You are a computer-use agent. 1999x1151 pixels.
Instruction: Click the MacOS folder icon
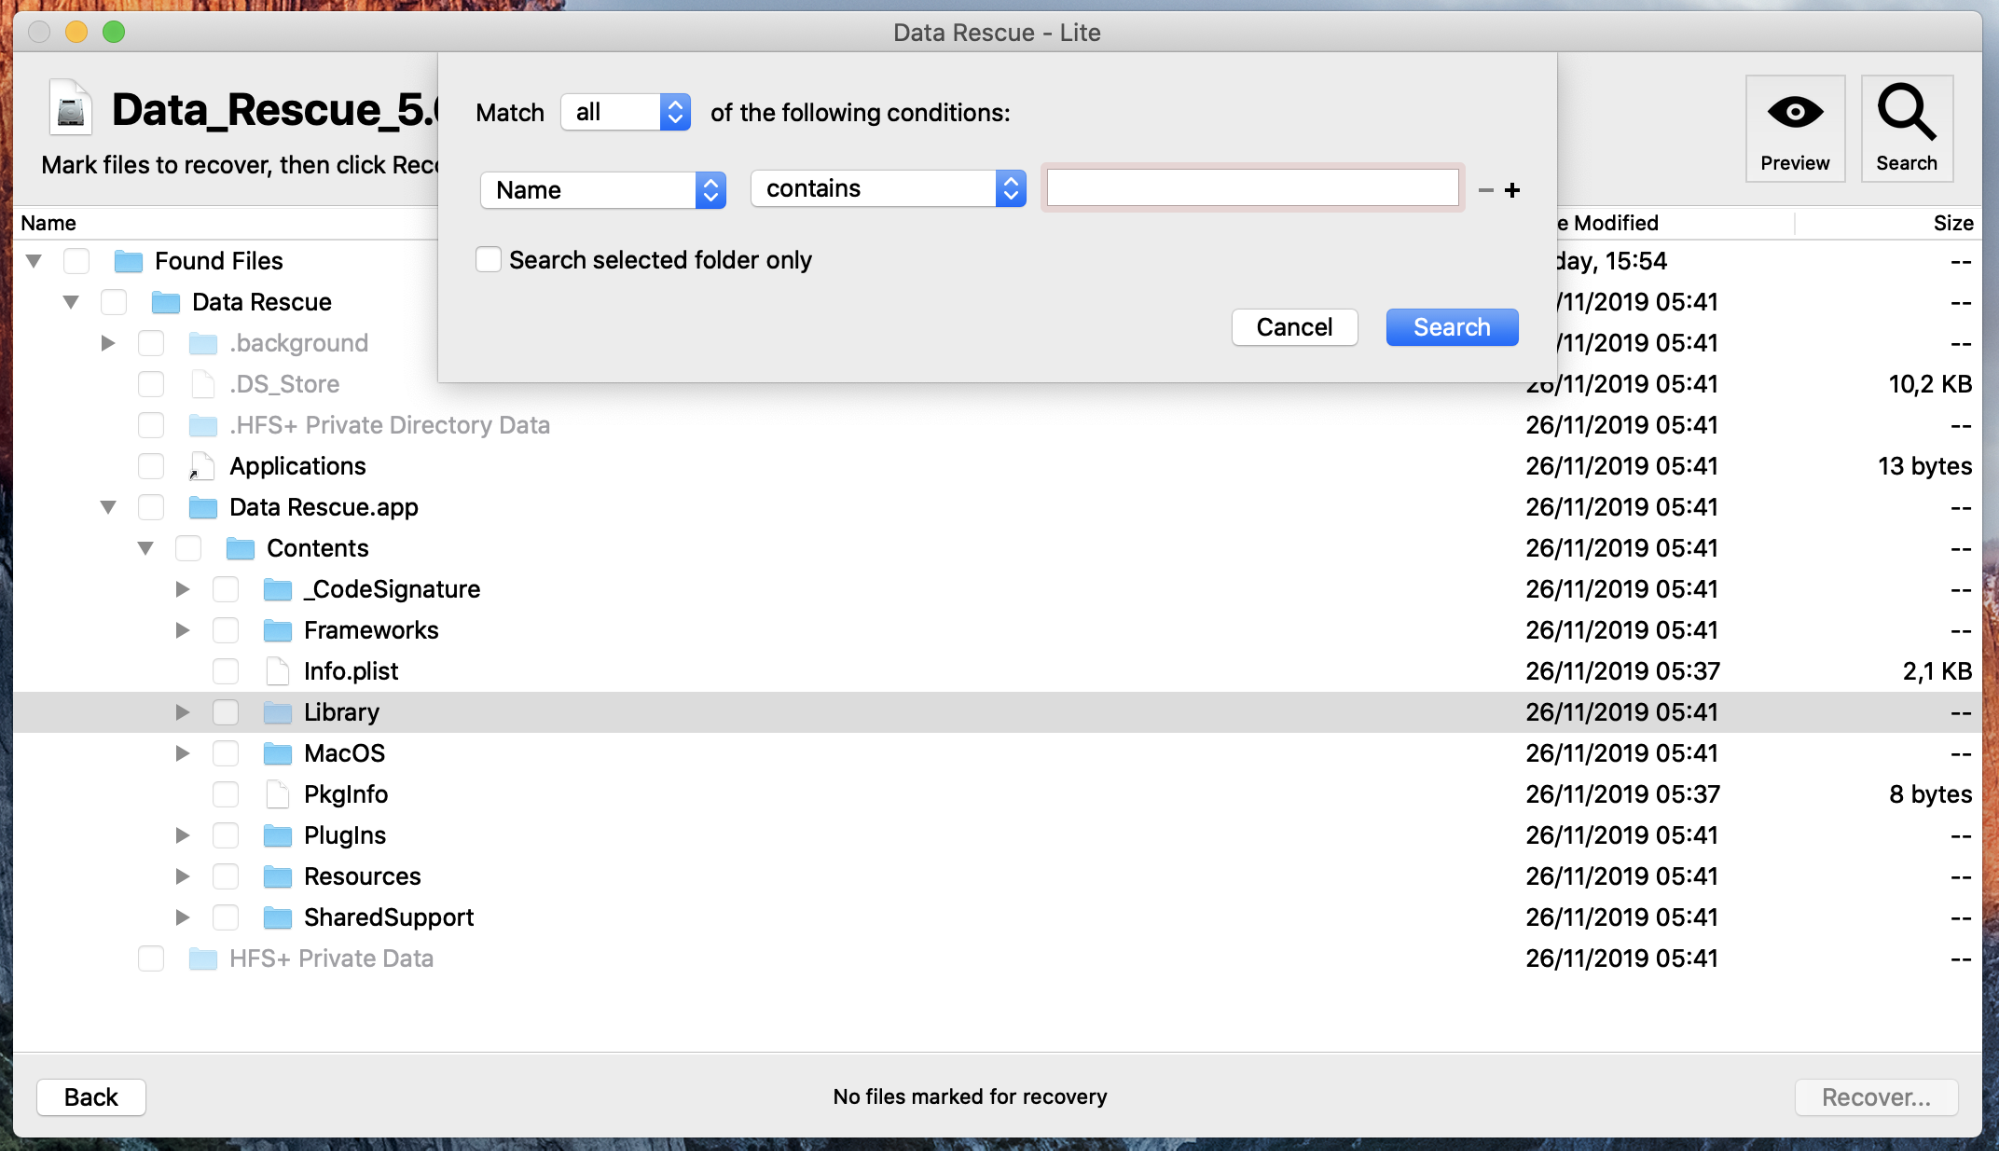(277, 753)
